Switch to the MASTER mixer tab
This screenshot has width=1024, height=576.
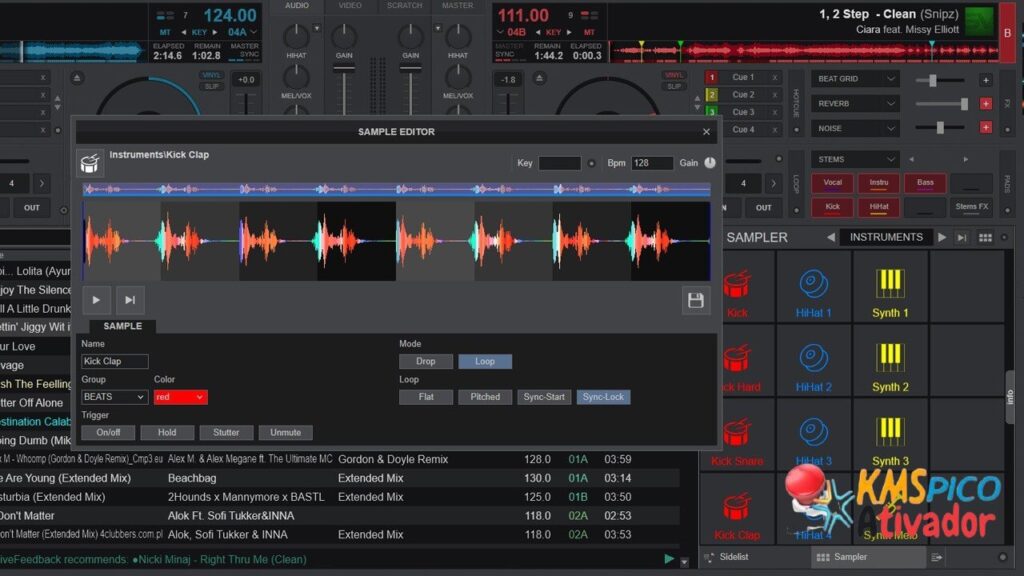[x=457, y=5]
